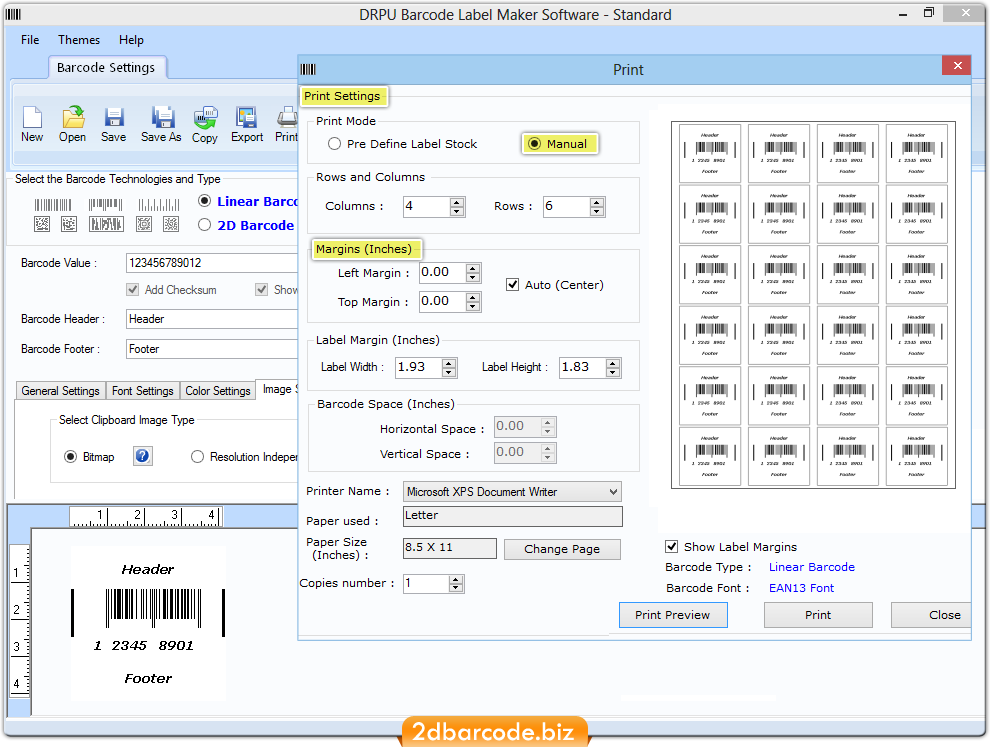
Task: Click the Barcode Value input field
Action: click(x=212, y=263)
